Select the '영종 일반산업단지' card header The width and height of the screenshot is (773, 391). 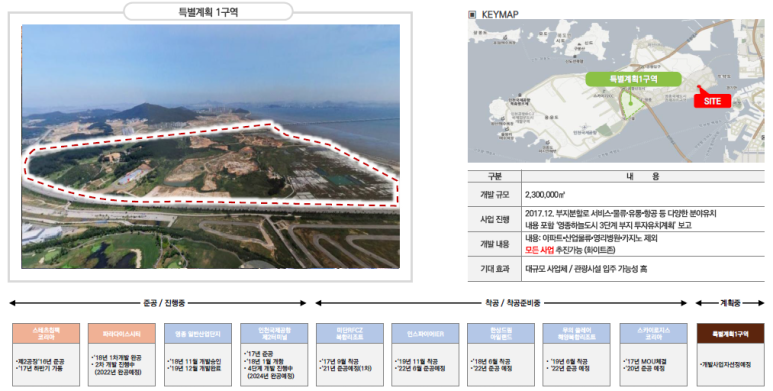[x=198, y=333]
